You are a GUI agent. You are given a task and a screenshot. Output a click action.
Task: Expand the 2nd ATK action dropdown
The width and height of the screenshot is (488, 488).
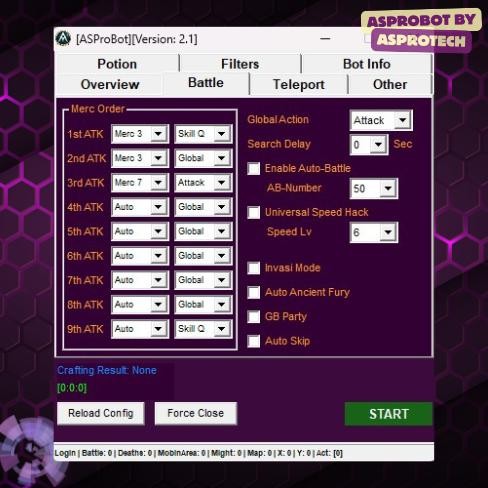pos(203,158)
